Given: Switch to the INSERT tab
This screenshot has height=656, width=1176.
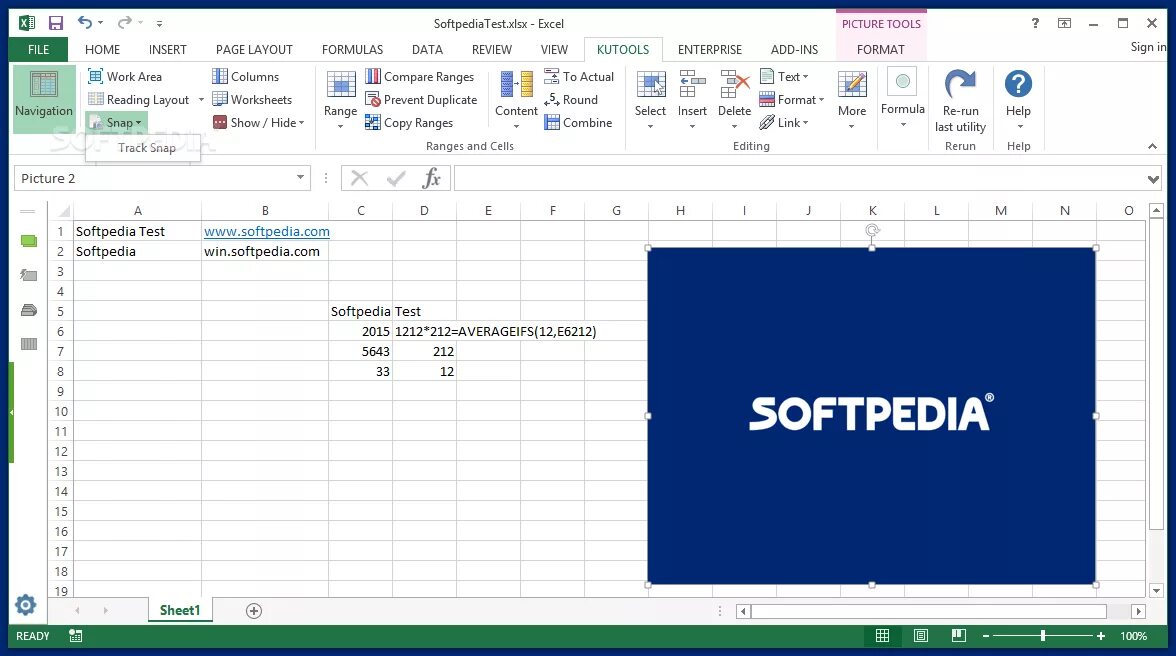Looking at the screenshot, I should tap(167, 49).
